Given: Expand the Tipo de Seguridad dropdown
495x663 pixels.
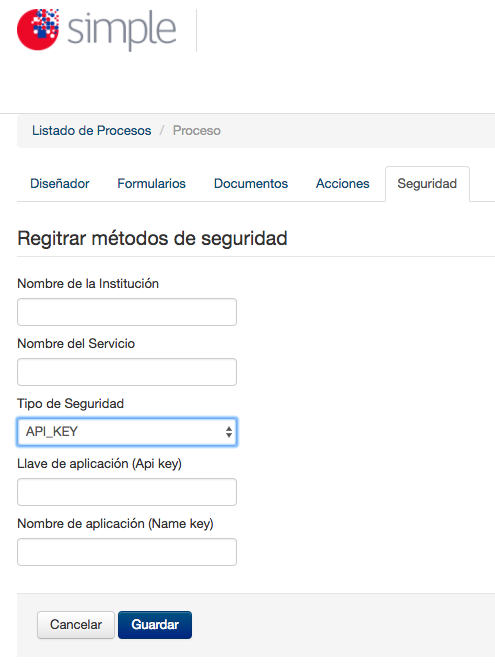Looking at the screenshot, I should (127, 432).
